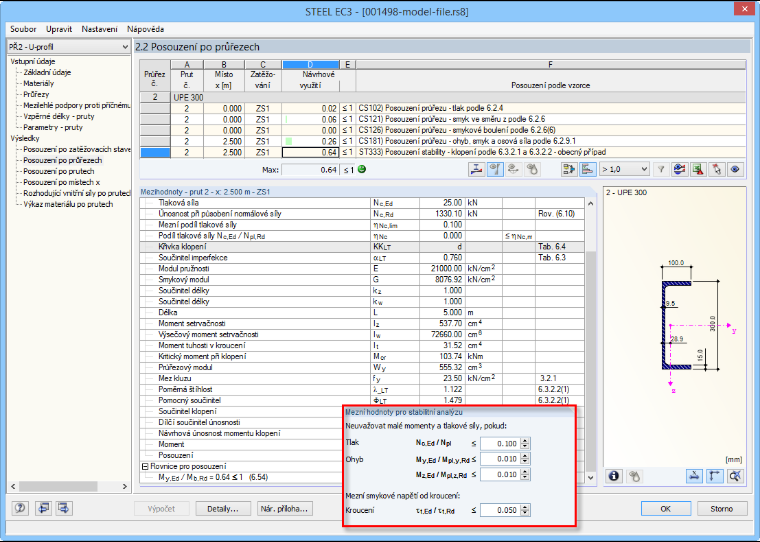Select CS102 tlak podle 6.2.4 row
Viewport: 760px width, 542px height.
tap(443, 108)
